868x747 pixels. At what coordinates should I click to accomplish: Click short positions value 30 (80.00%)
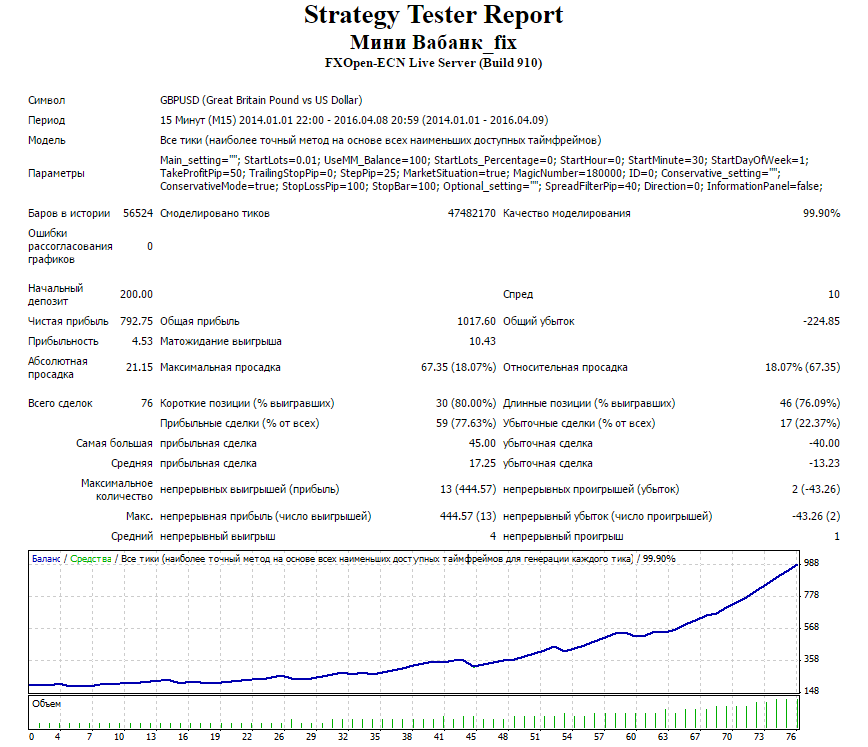[466, 403]
